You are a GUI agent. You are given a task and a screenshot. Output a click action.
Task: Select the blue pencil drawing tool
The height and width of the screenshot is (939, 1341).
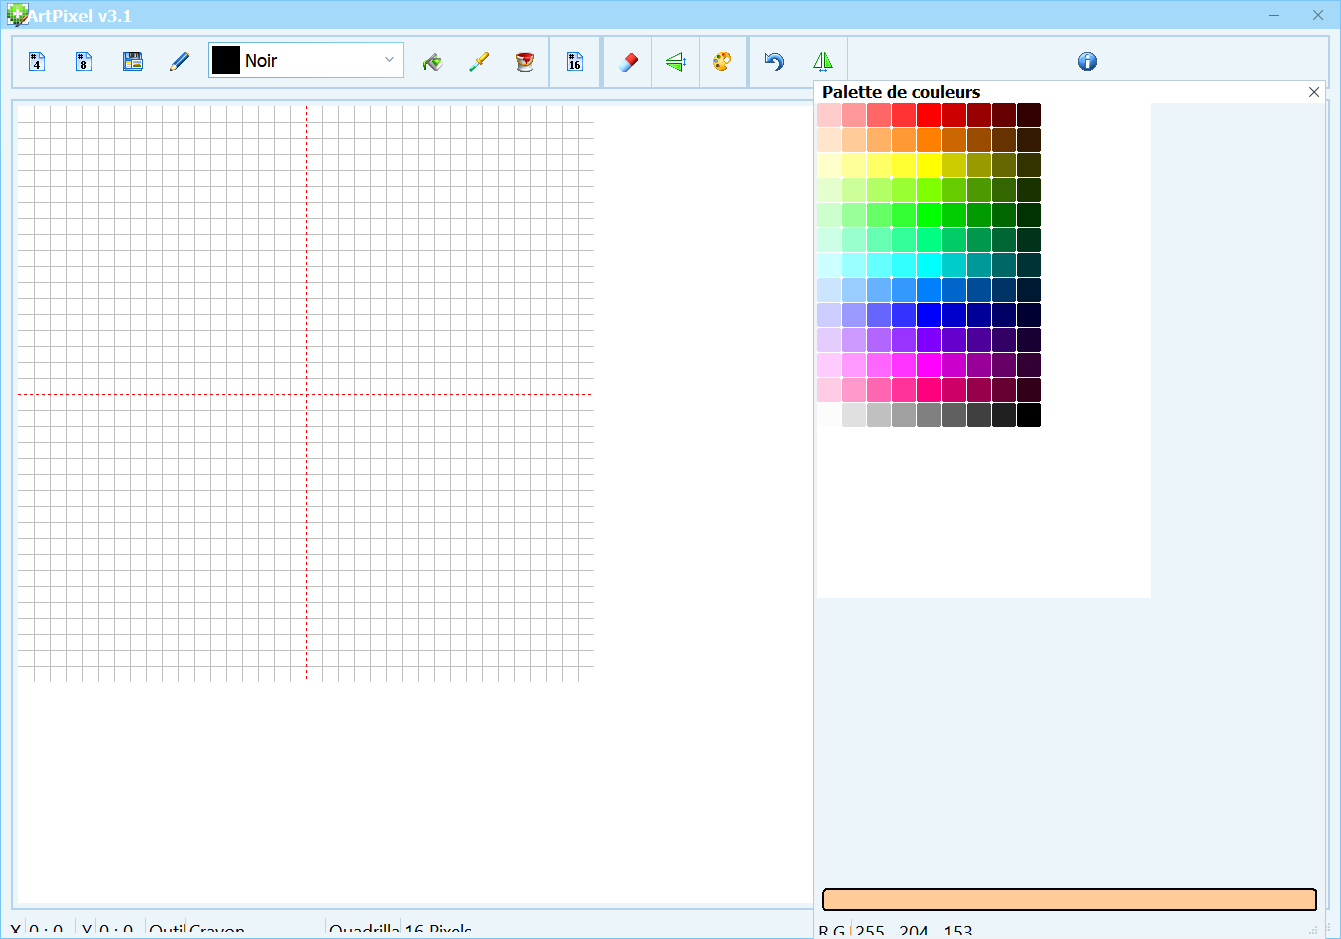click(x=179, y=62)
